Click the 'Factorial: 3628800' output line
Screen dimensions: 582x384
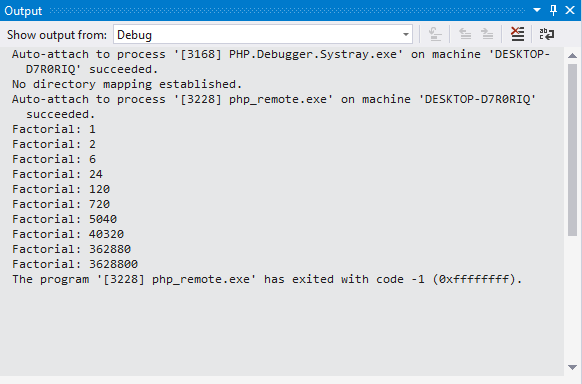click(75, 264)
